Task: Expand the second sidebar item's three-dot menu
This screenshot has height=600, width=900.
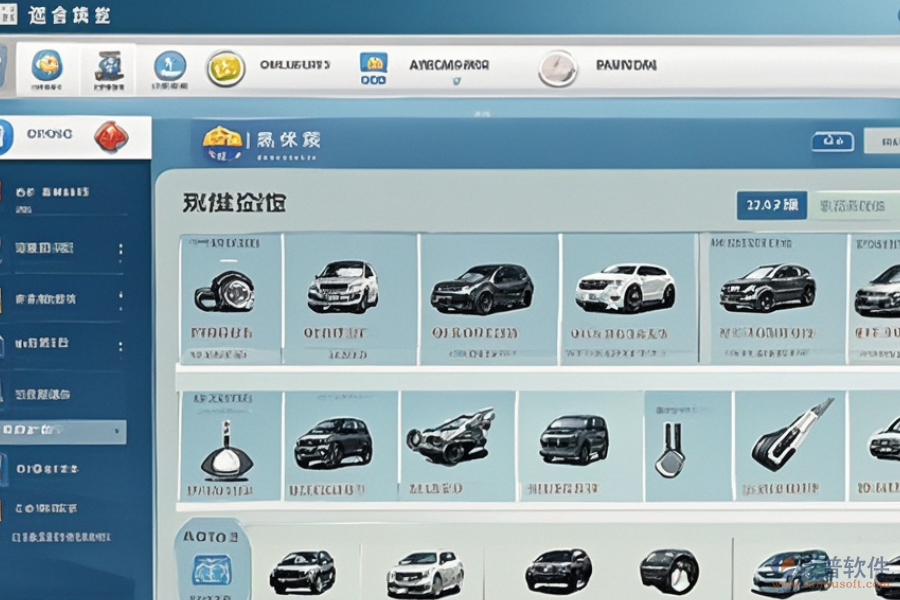Action: 121,298
